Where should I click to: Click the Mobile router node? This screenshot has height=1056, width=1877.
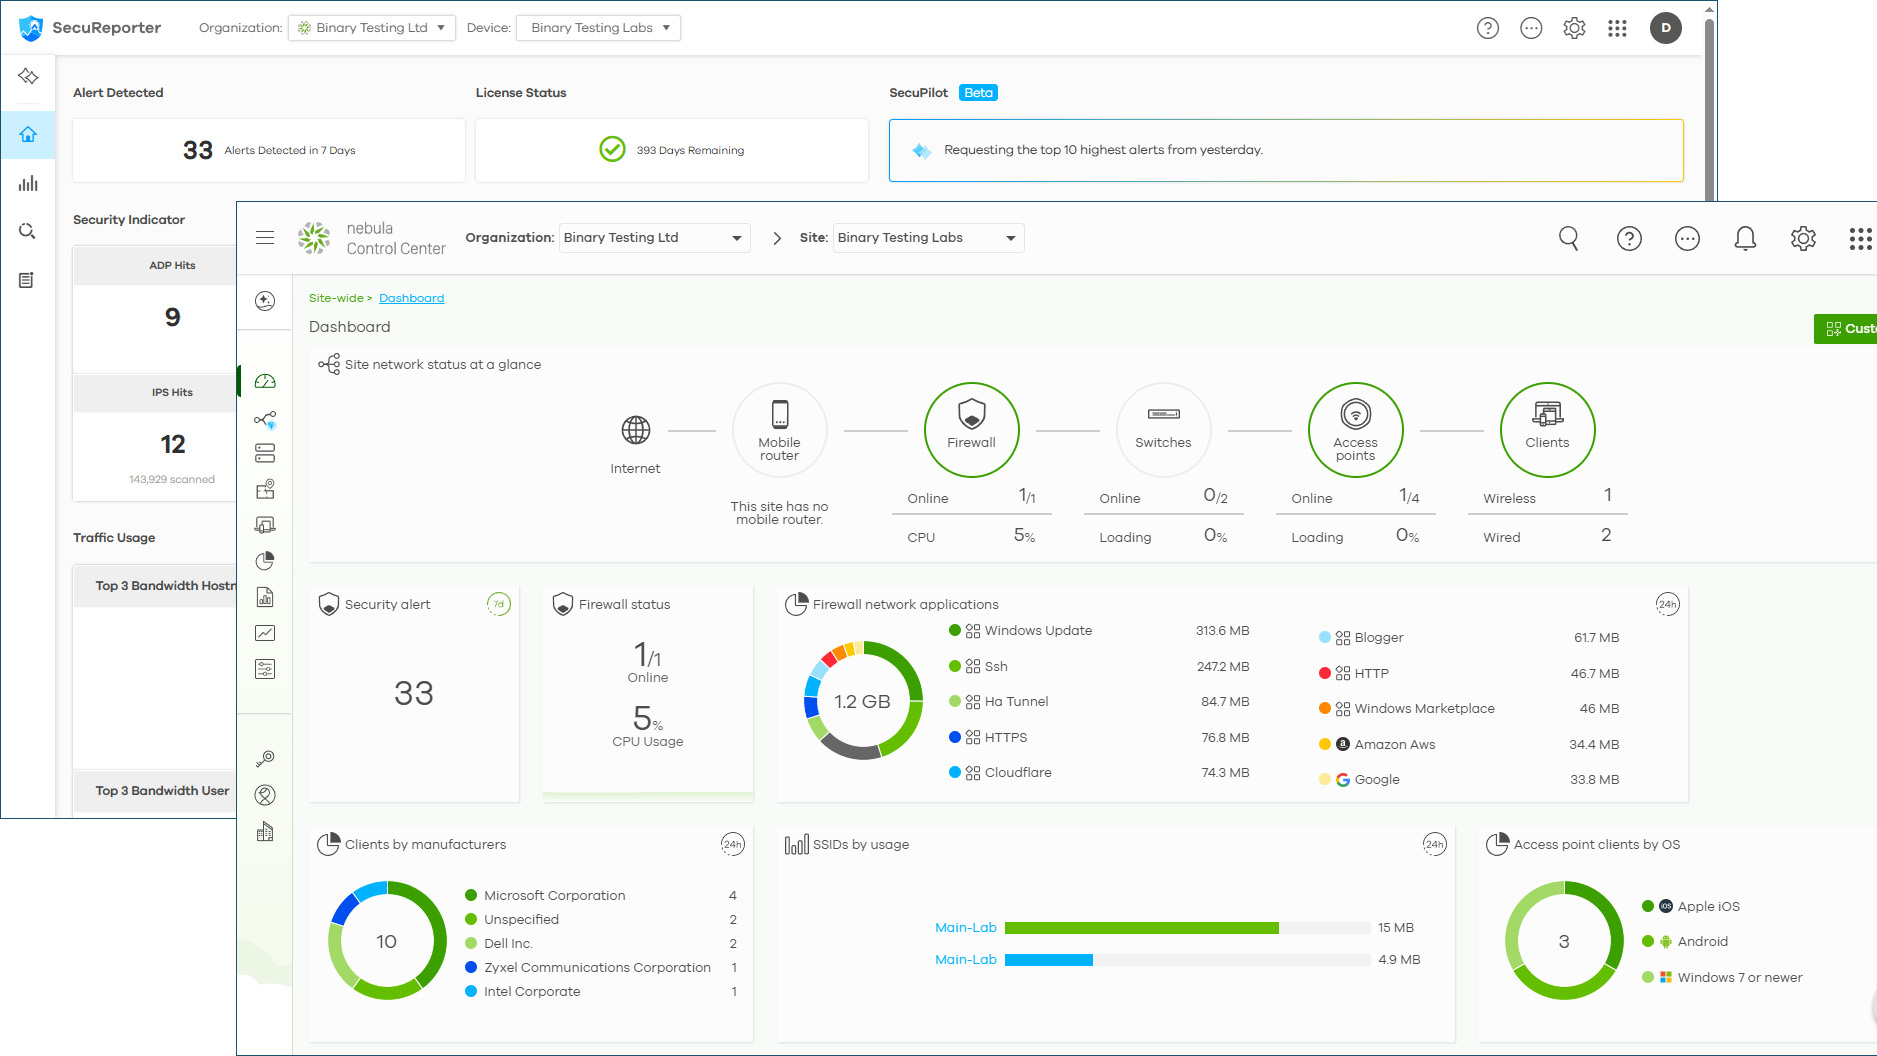point(779,430)
